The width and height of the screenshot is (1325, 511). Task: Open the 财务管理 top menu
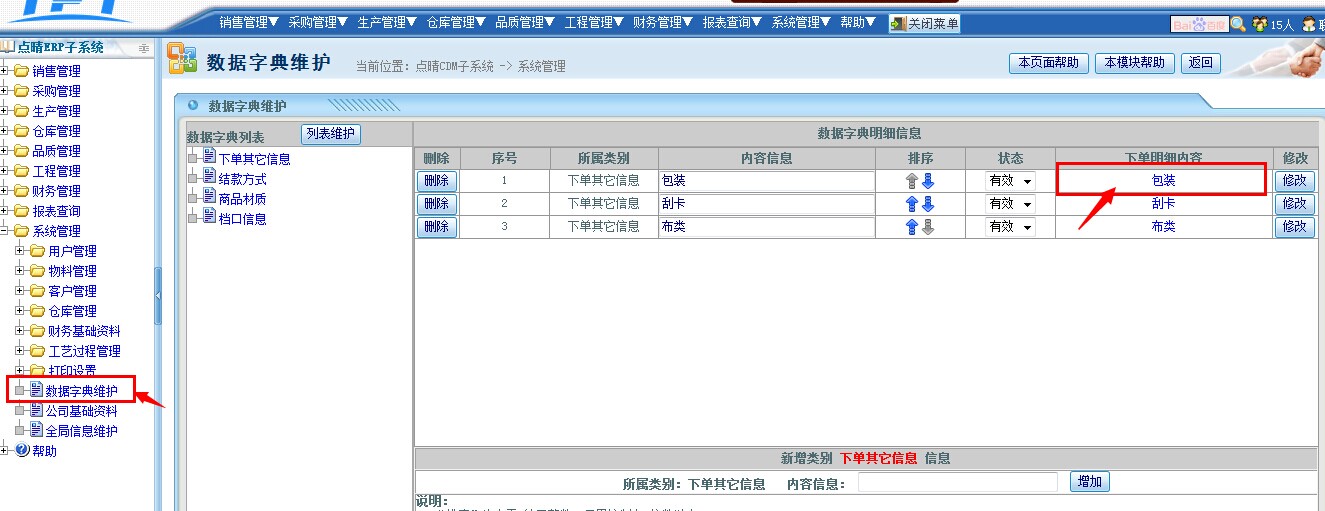coord(662,22)
